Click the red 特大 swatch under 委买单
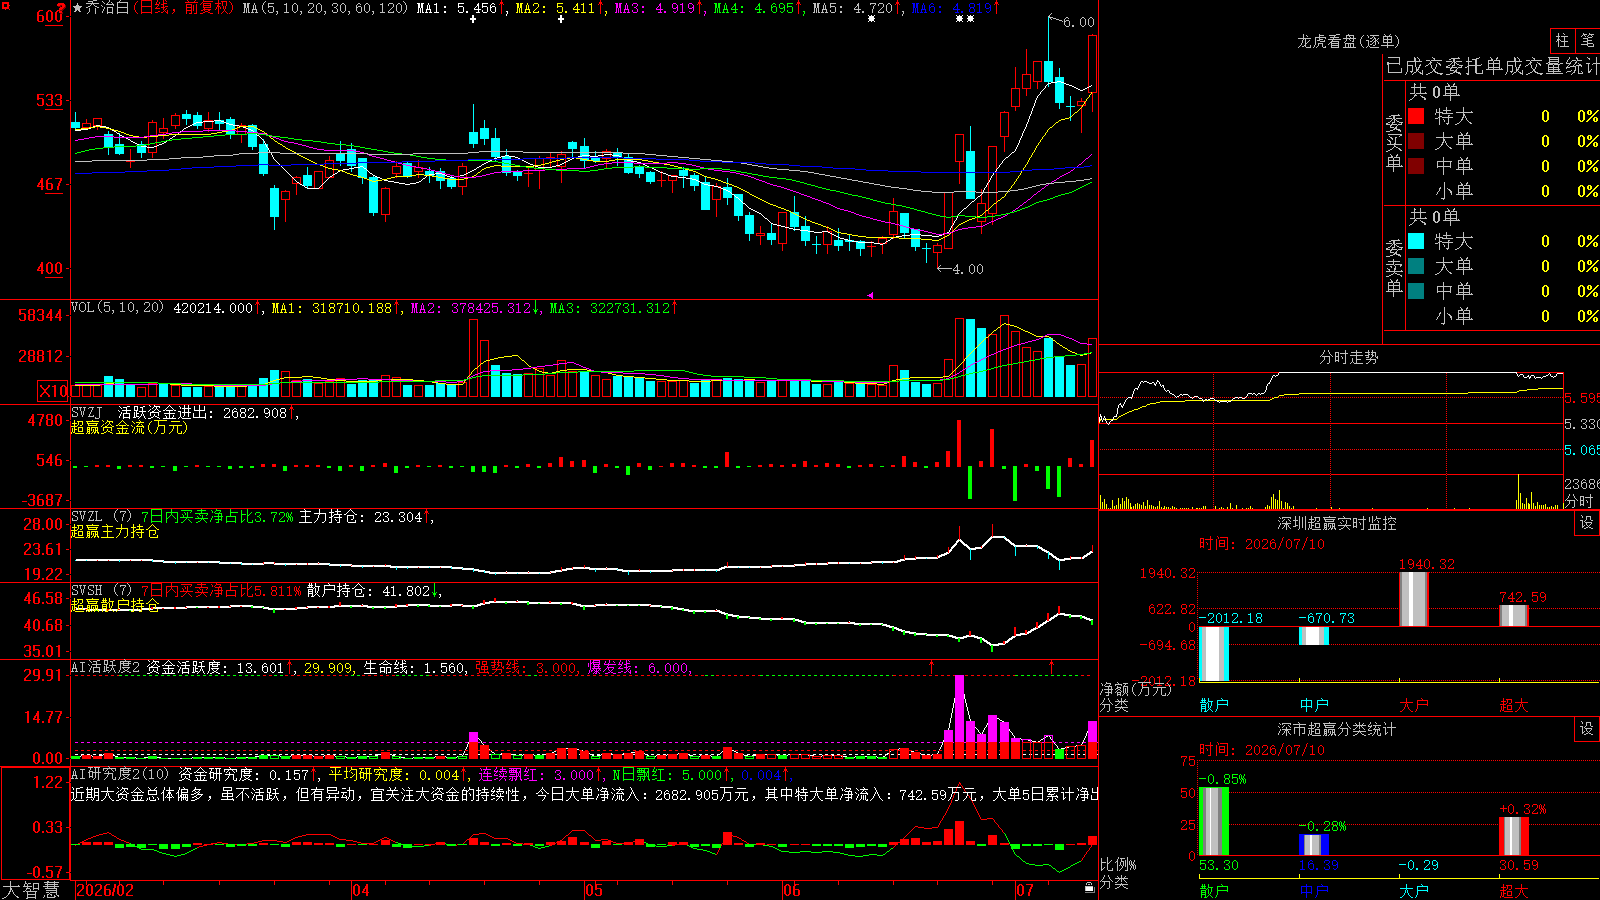This screenshot has width=1600, height=900. point(1416,116)
